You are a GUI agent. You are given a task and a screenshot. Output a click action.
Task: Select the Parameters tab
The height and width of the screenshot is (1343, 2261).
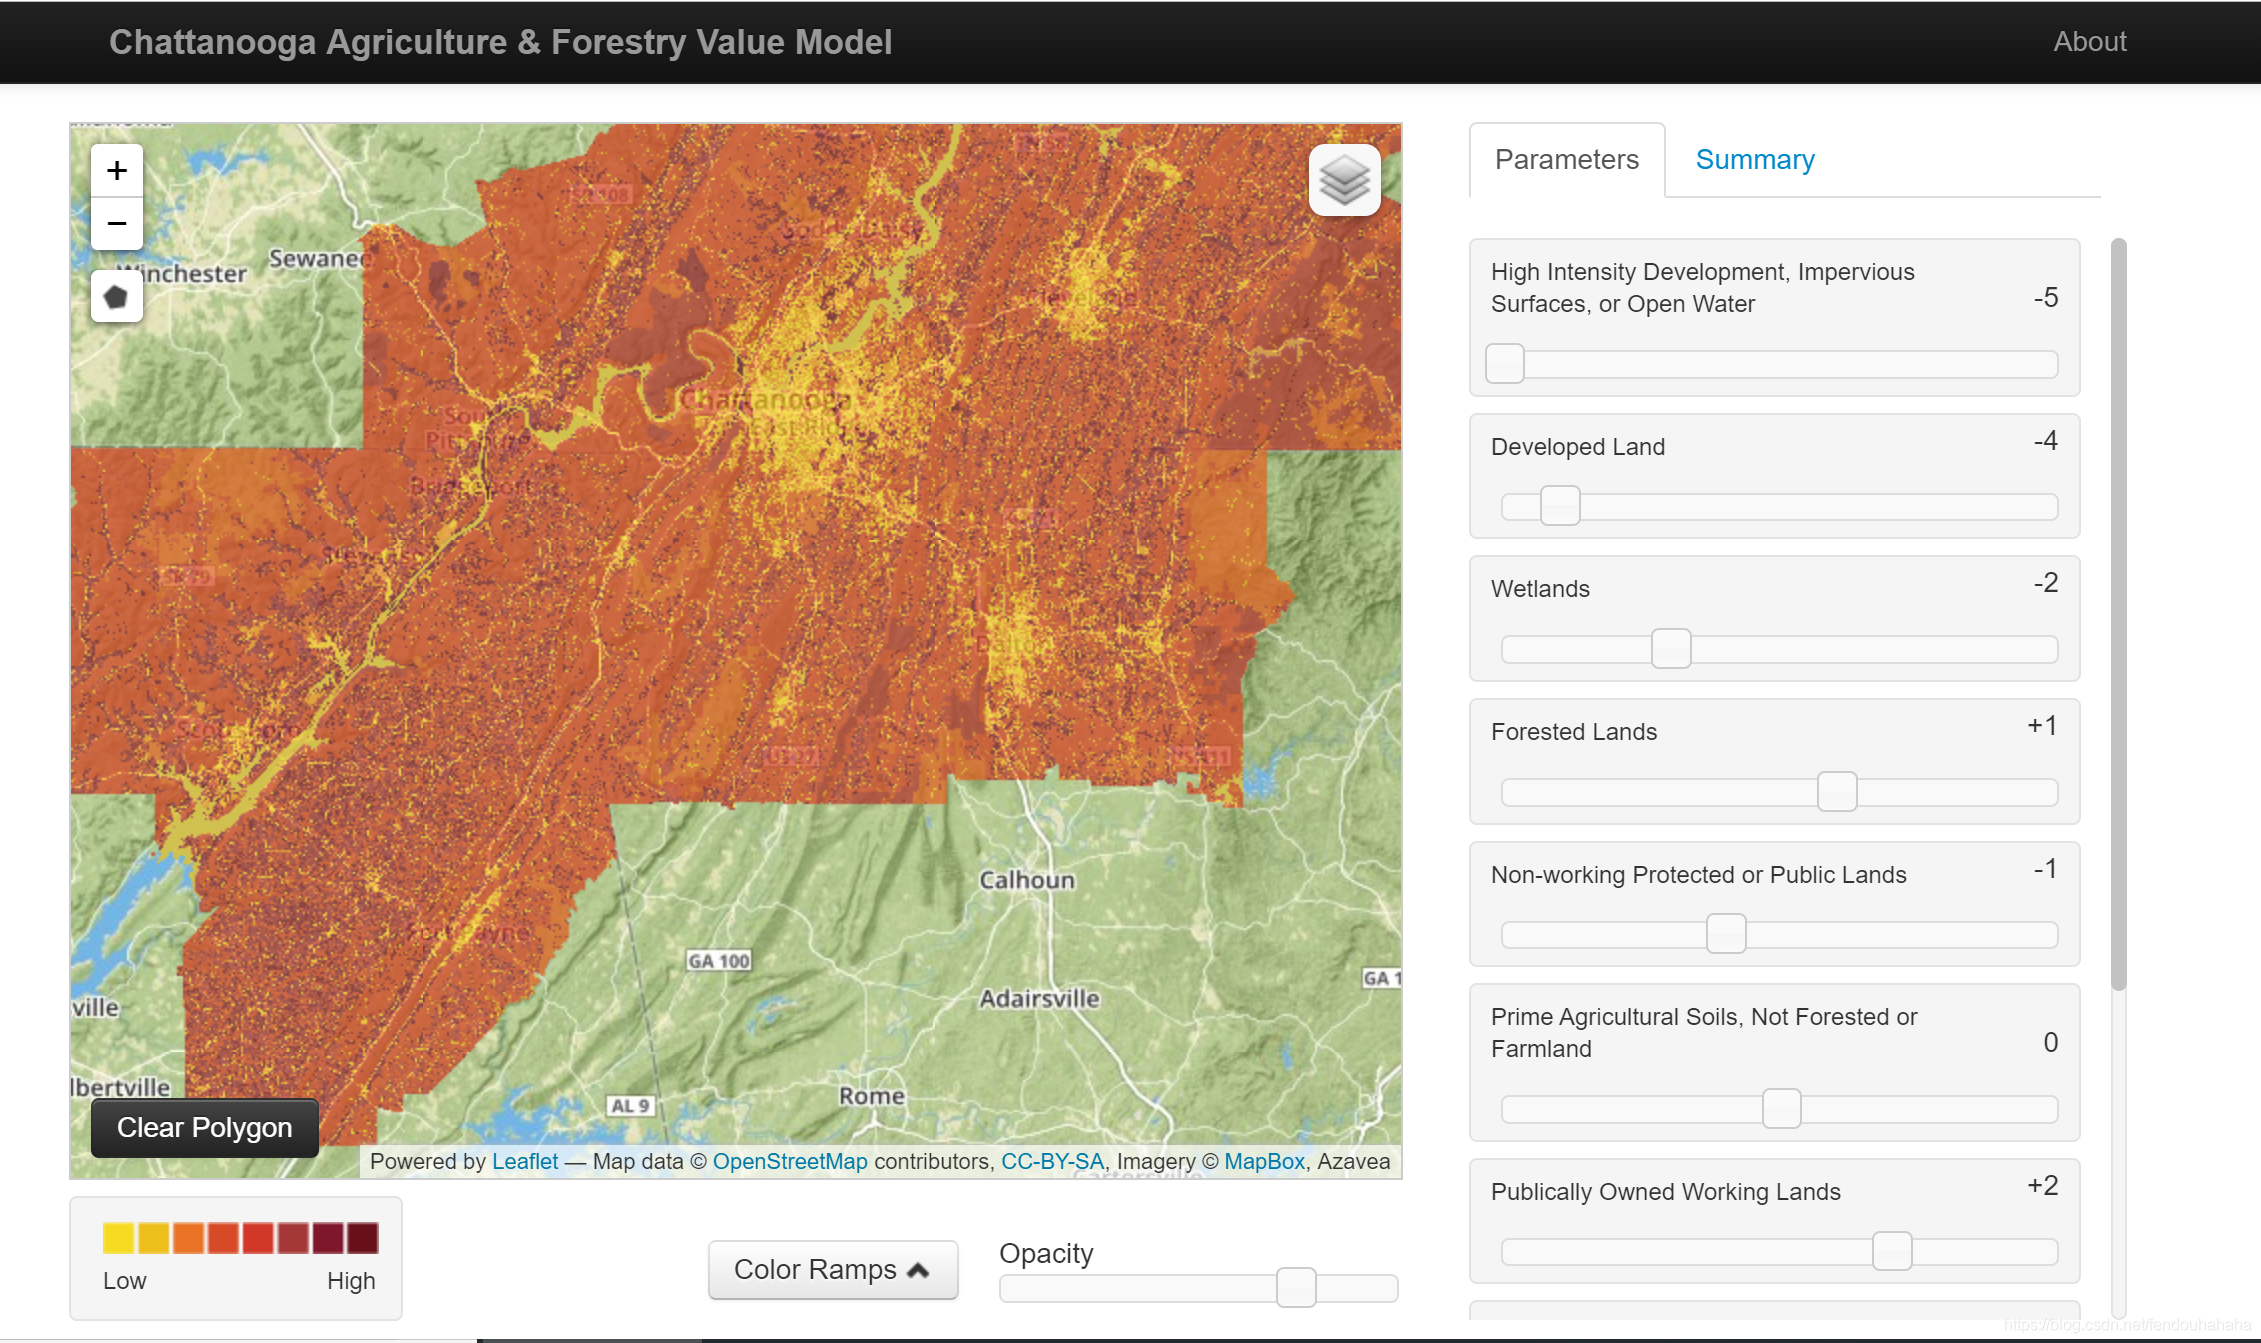[x=1566, y=160]
